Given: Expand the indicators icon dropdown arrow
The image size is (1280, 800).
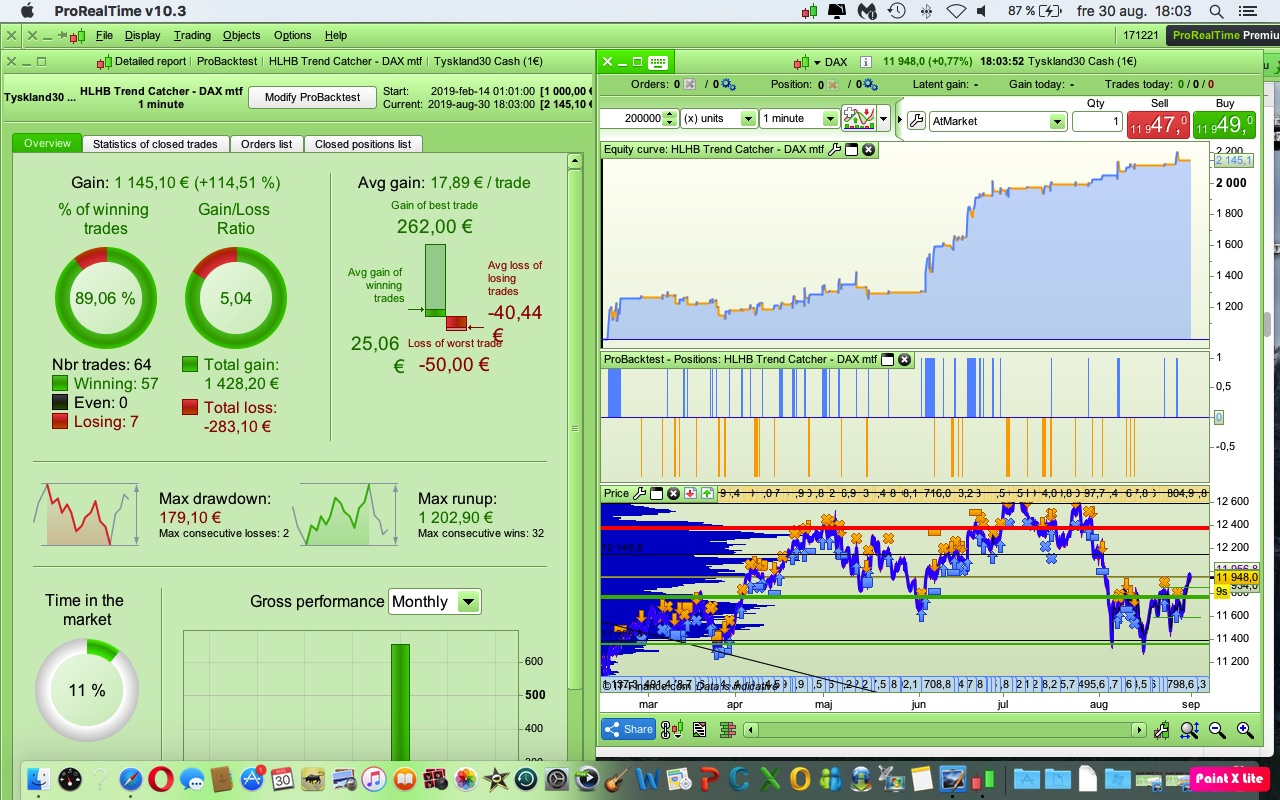Looking at the screenshot, I should pos(883,119).
